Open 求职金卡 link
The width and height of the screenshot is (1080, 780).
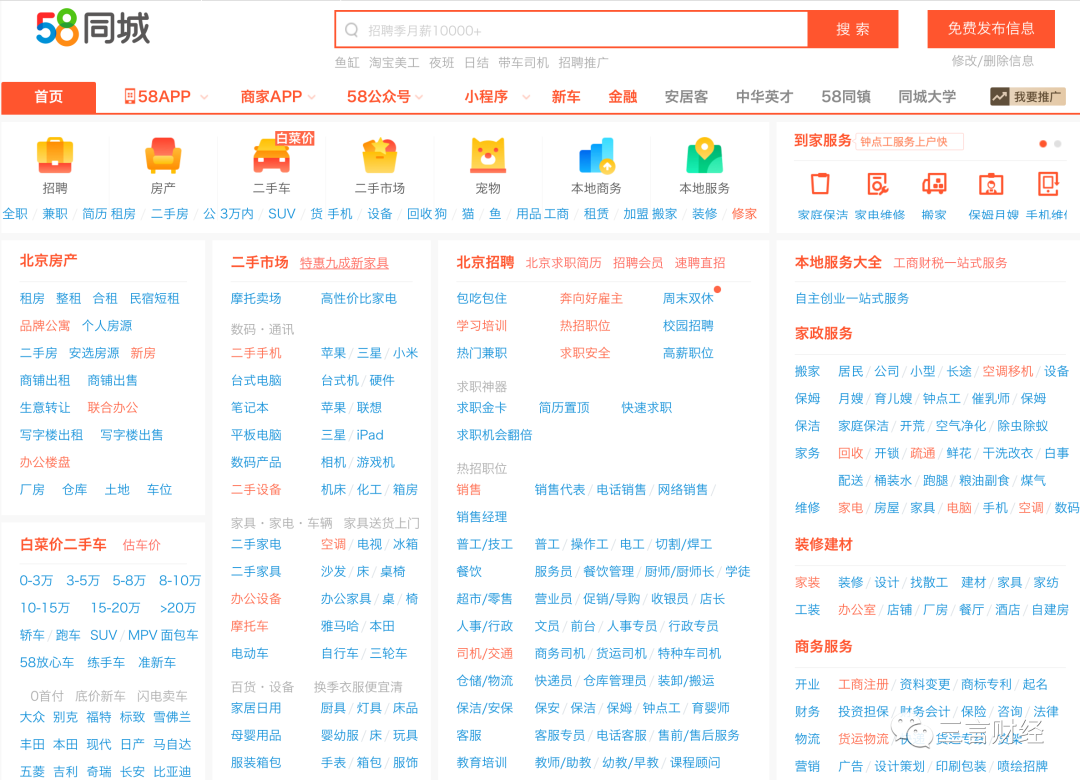tap(481, 407)
